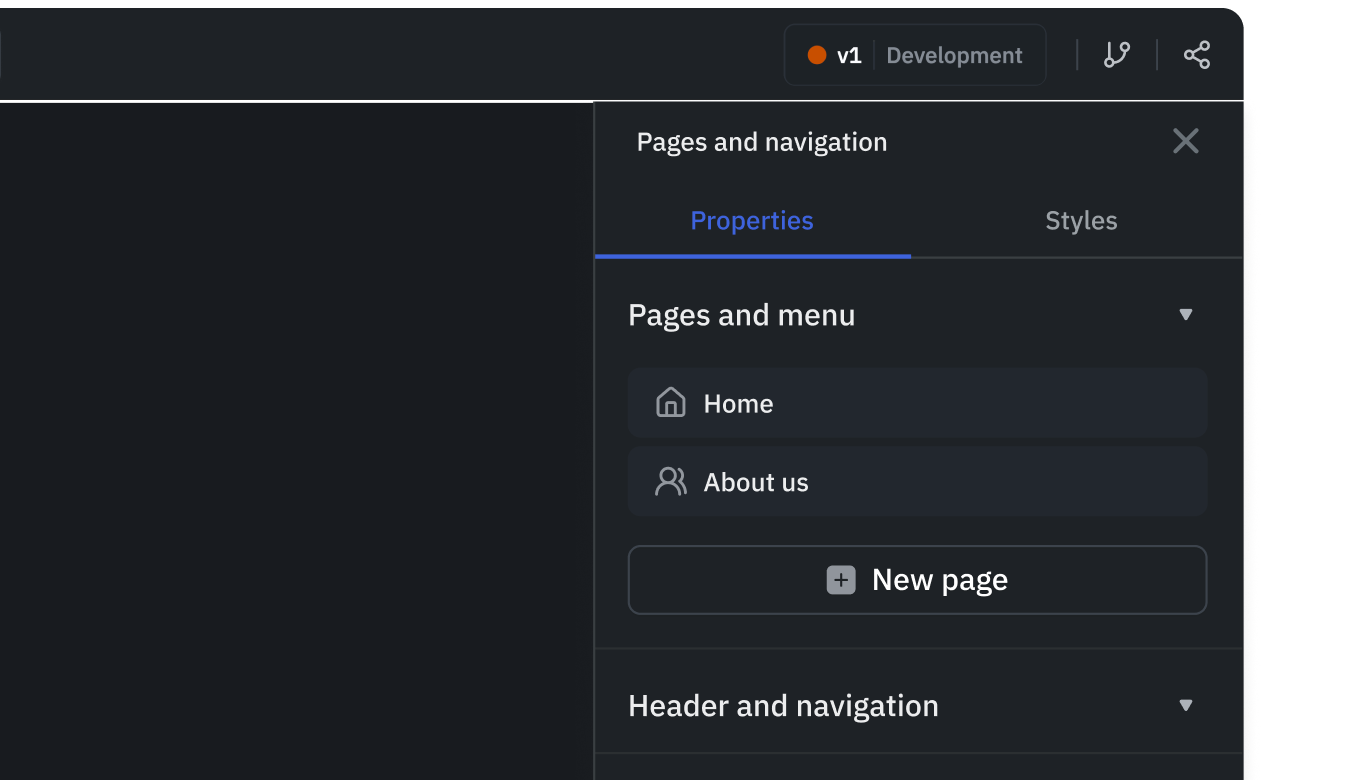Click the Header and navigation section title
1372x780 pixels.
783,706
